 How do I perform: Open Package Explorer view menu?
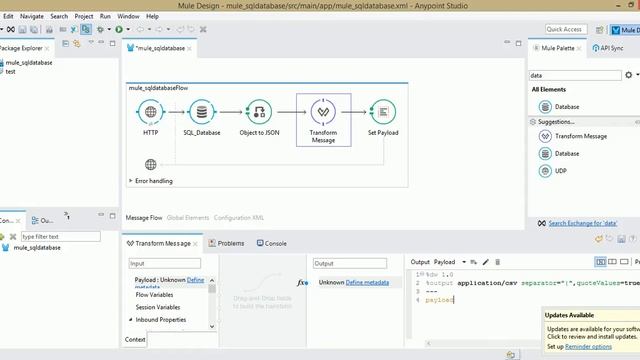pos(91,42)
